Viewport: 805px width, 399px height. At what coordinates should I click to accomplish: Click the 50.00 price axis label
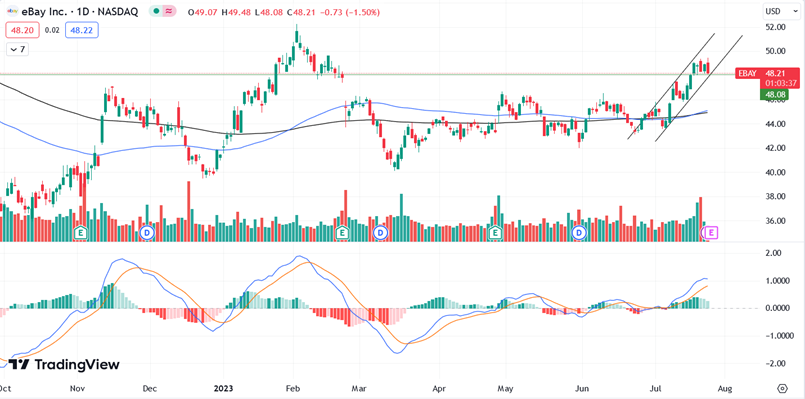pos(775,51)
